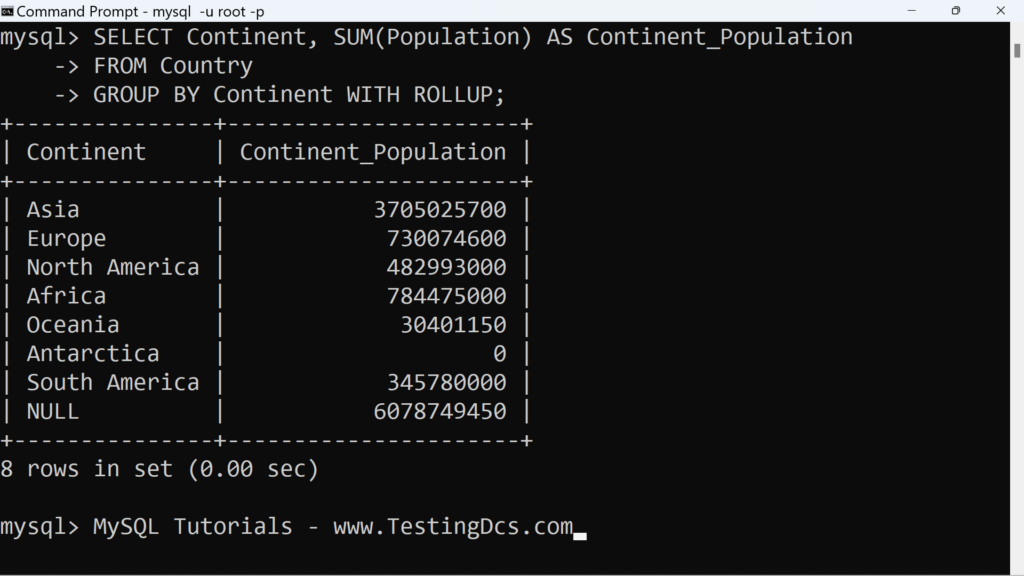Minimize the Command Prompt window
The image size is (1024, 576).
pos(912,10)
